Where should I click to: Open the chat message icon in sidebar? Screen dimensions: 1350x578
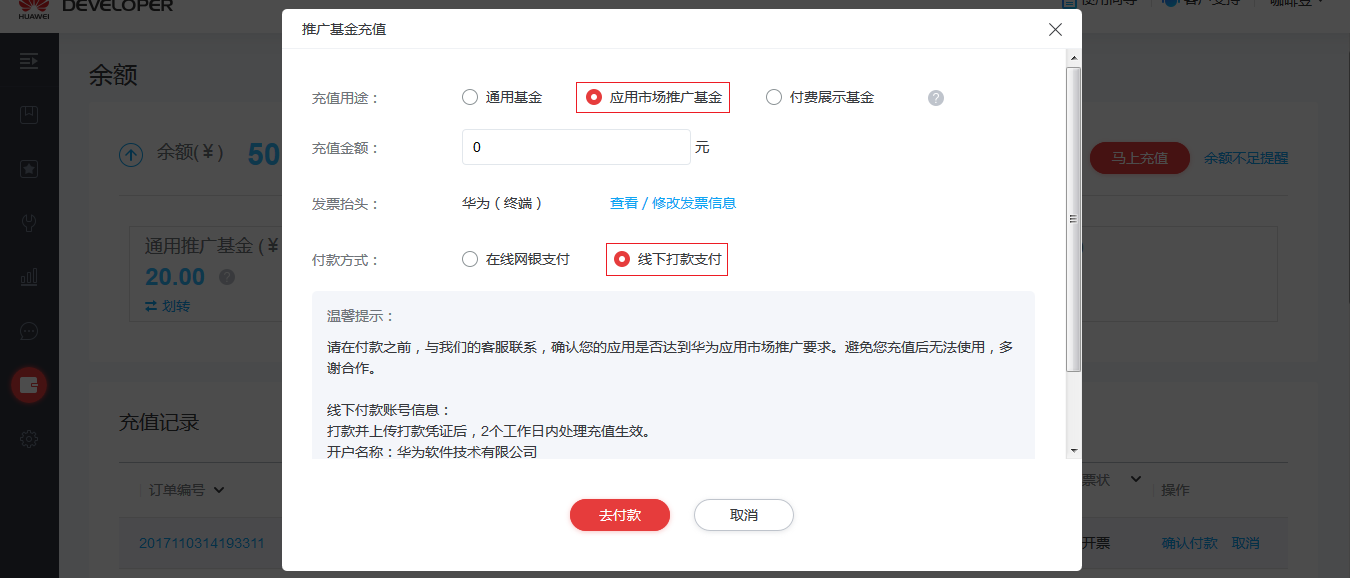pyautogui.click(x=28, y=330)
